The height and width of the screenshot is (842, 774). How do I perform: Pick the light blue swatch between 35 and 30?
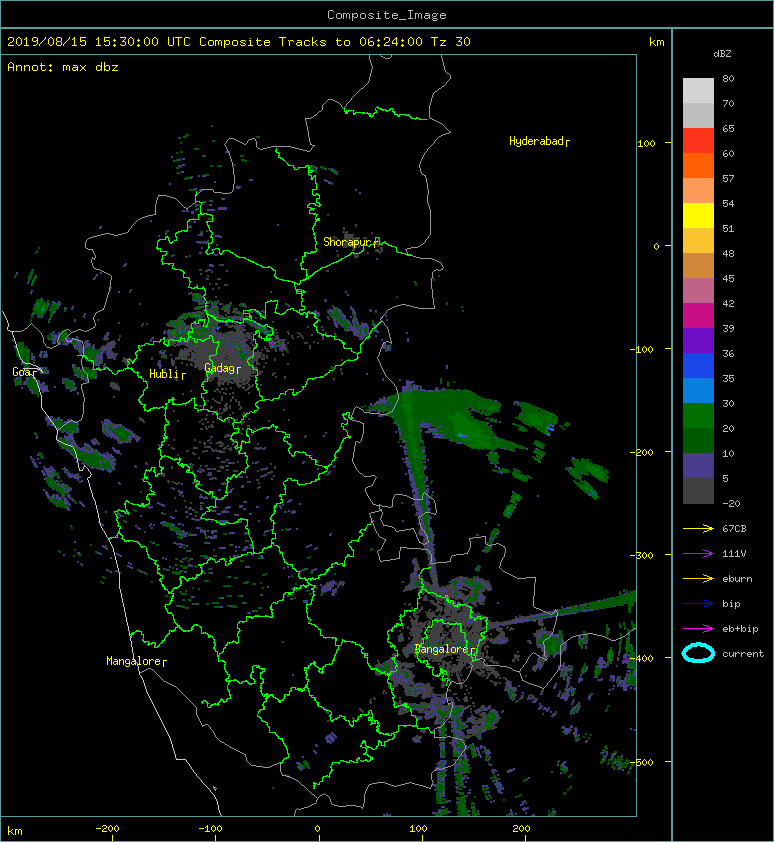698,390
